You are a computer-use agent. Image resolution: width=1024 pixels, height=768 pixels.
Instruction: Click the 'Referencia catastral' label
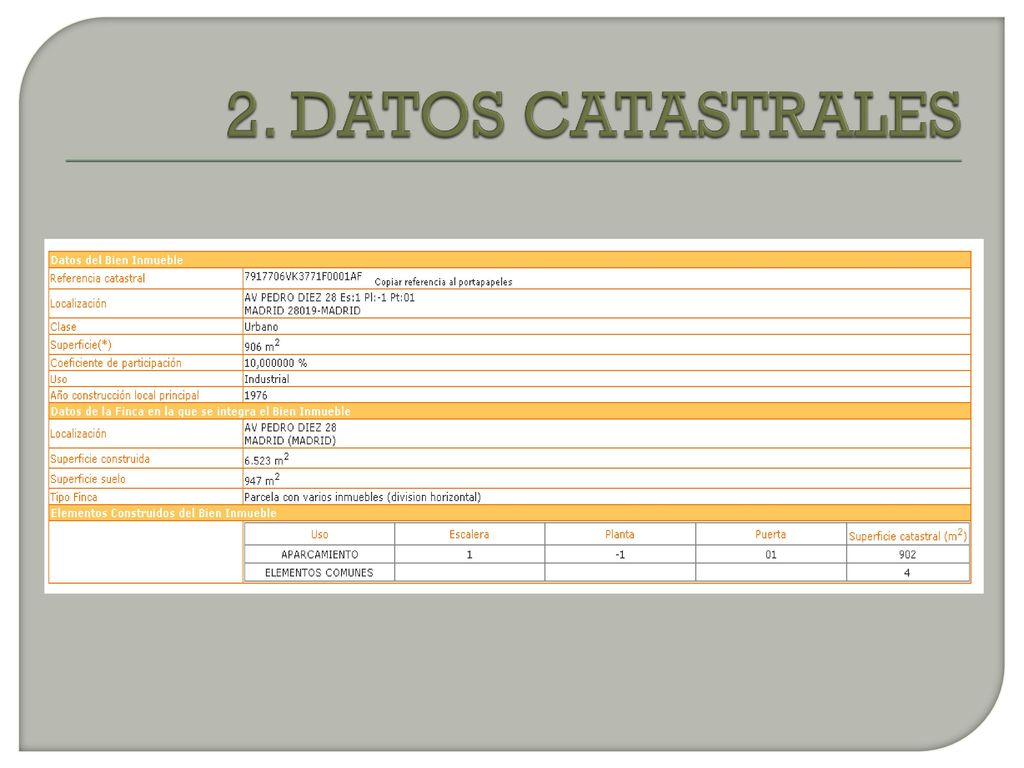pyautogui.click(x=98, y=278)
